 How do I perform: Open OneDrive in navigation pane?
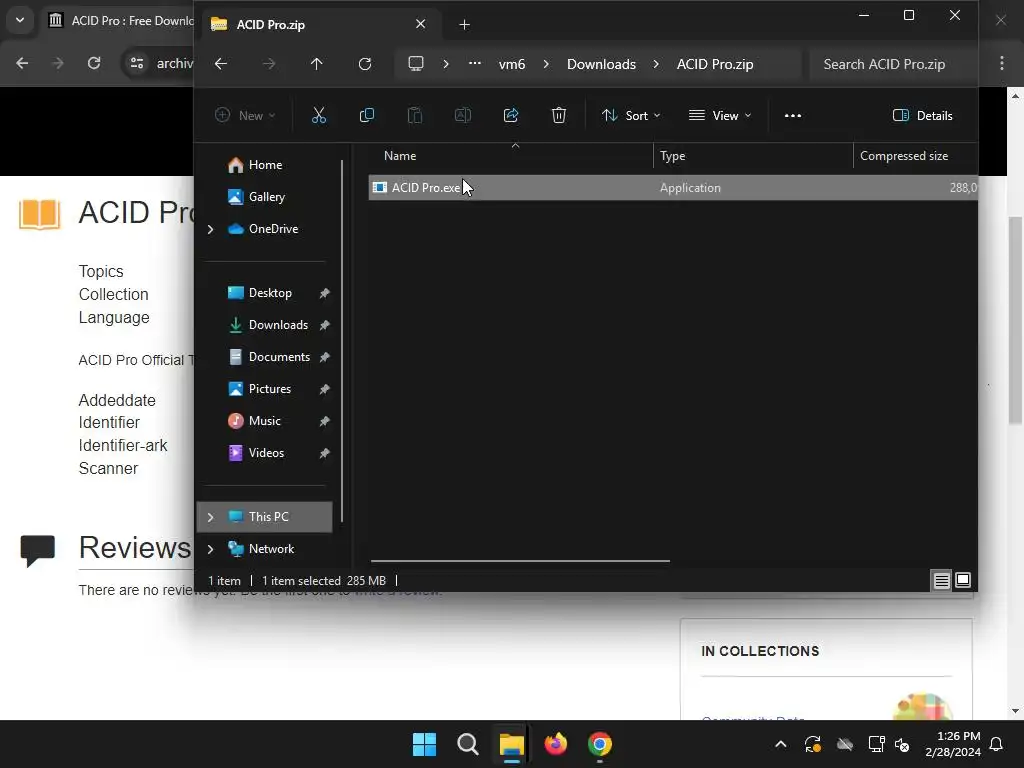click(x=272, y=229)
